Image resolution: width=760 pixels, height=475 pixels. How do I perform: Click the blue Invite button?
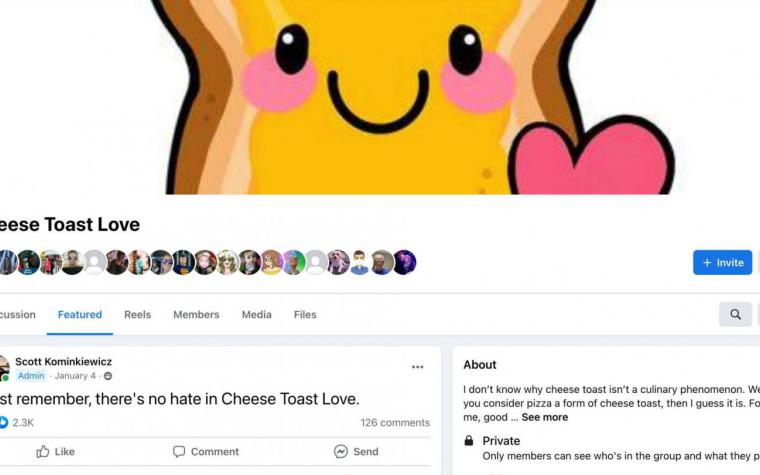point(722,262)
